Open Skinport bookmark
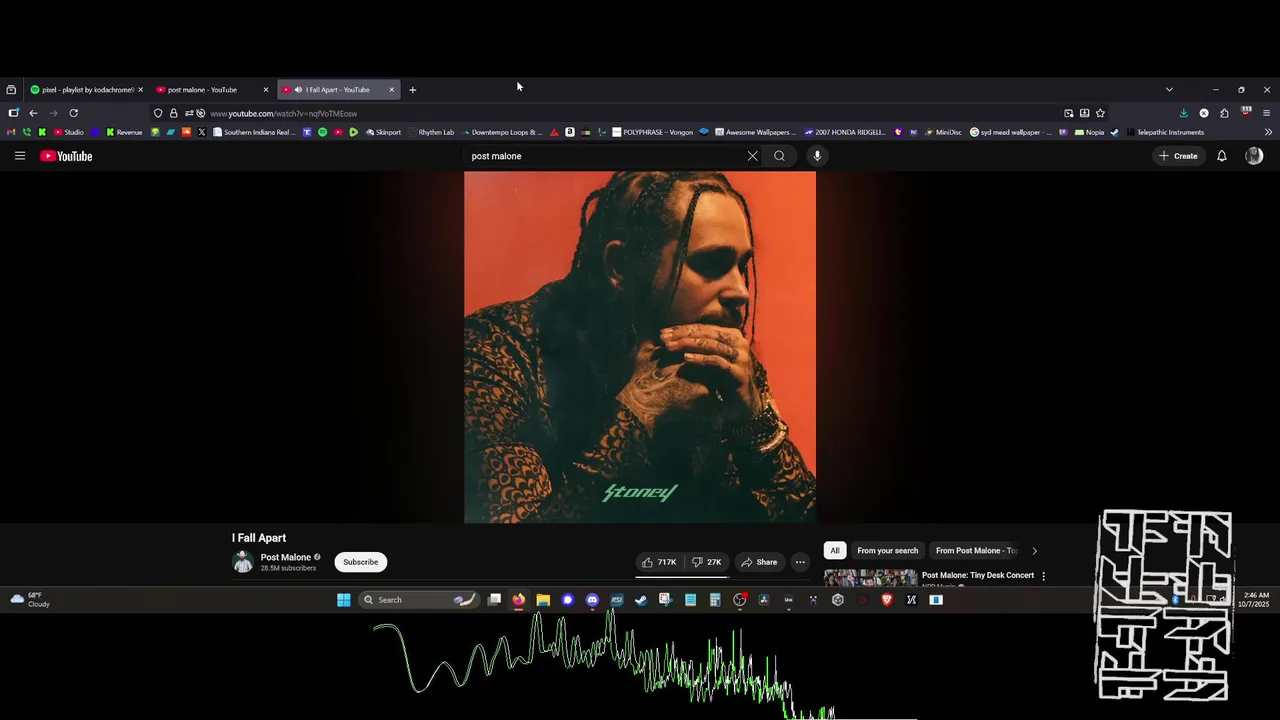The width and height of the screenshot is (1280, 720). tap(383, 132)
